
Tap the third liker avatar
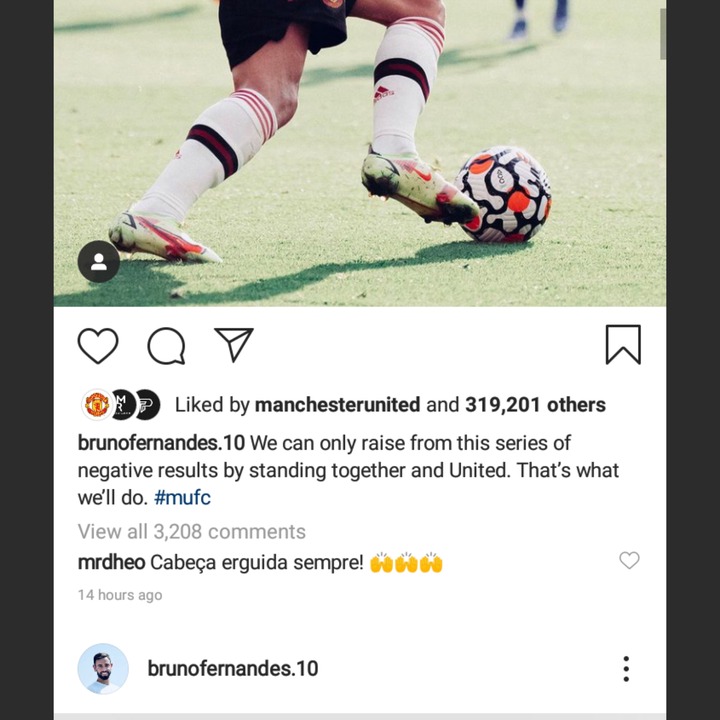(147, 405)
